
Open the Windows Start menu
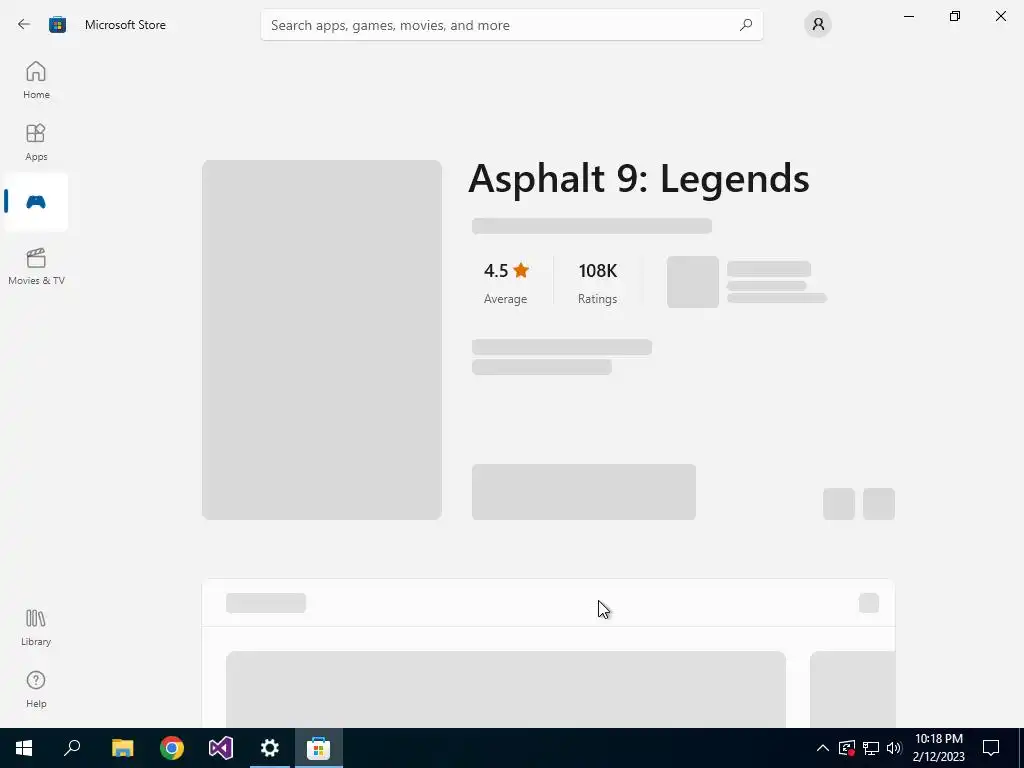(24, 748)
